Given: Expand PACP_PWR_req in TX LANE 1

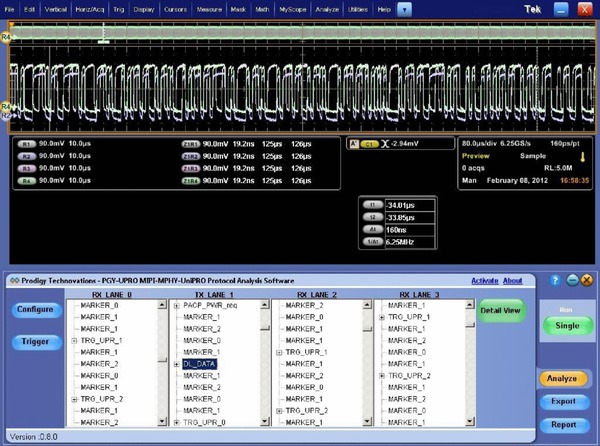Looking at the screenshot, I should (177, 305).
